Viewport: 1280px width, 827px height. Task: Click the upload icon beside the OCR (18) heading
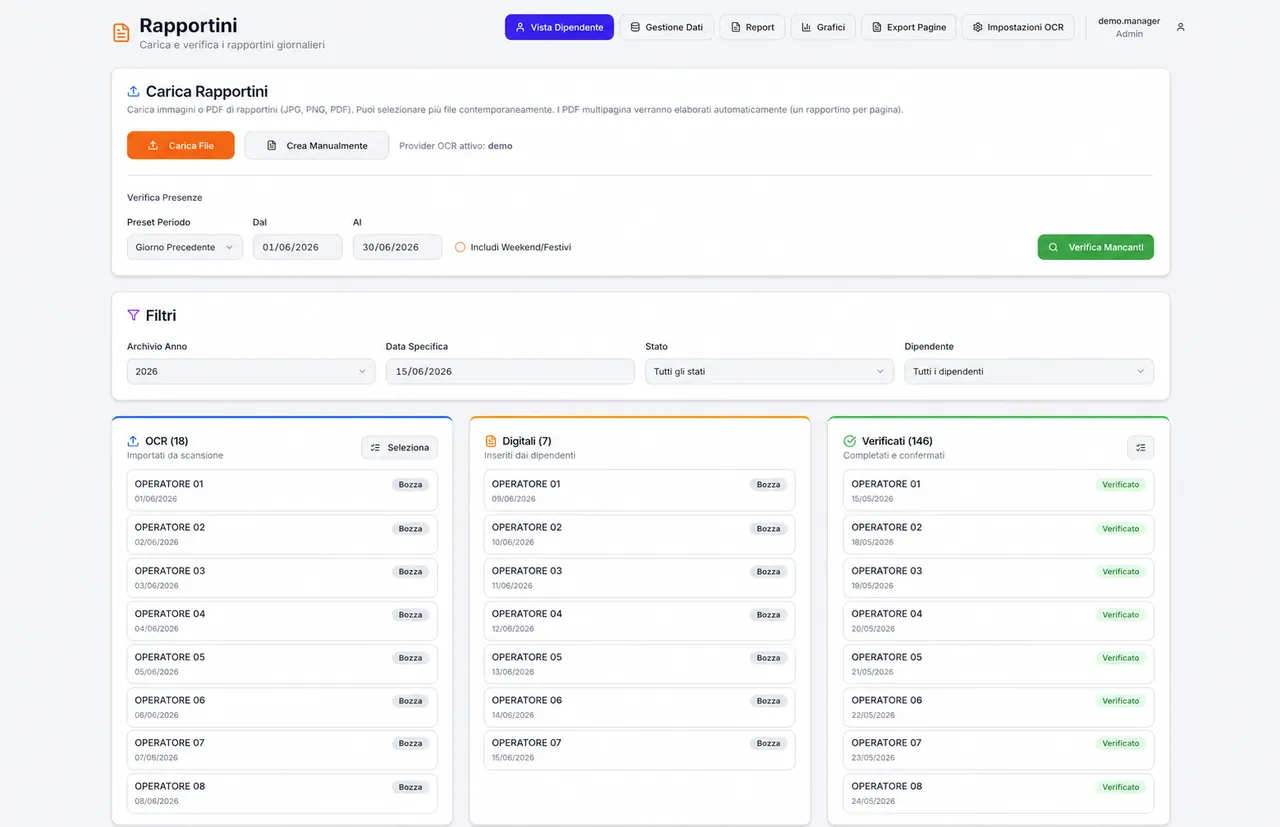133,441
